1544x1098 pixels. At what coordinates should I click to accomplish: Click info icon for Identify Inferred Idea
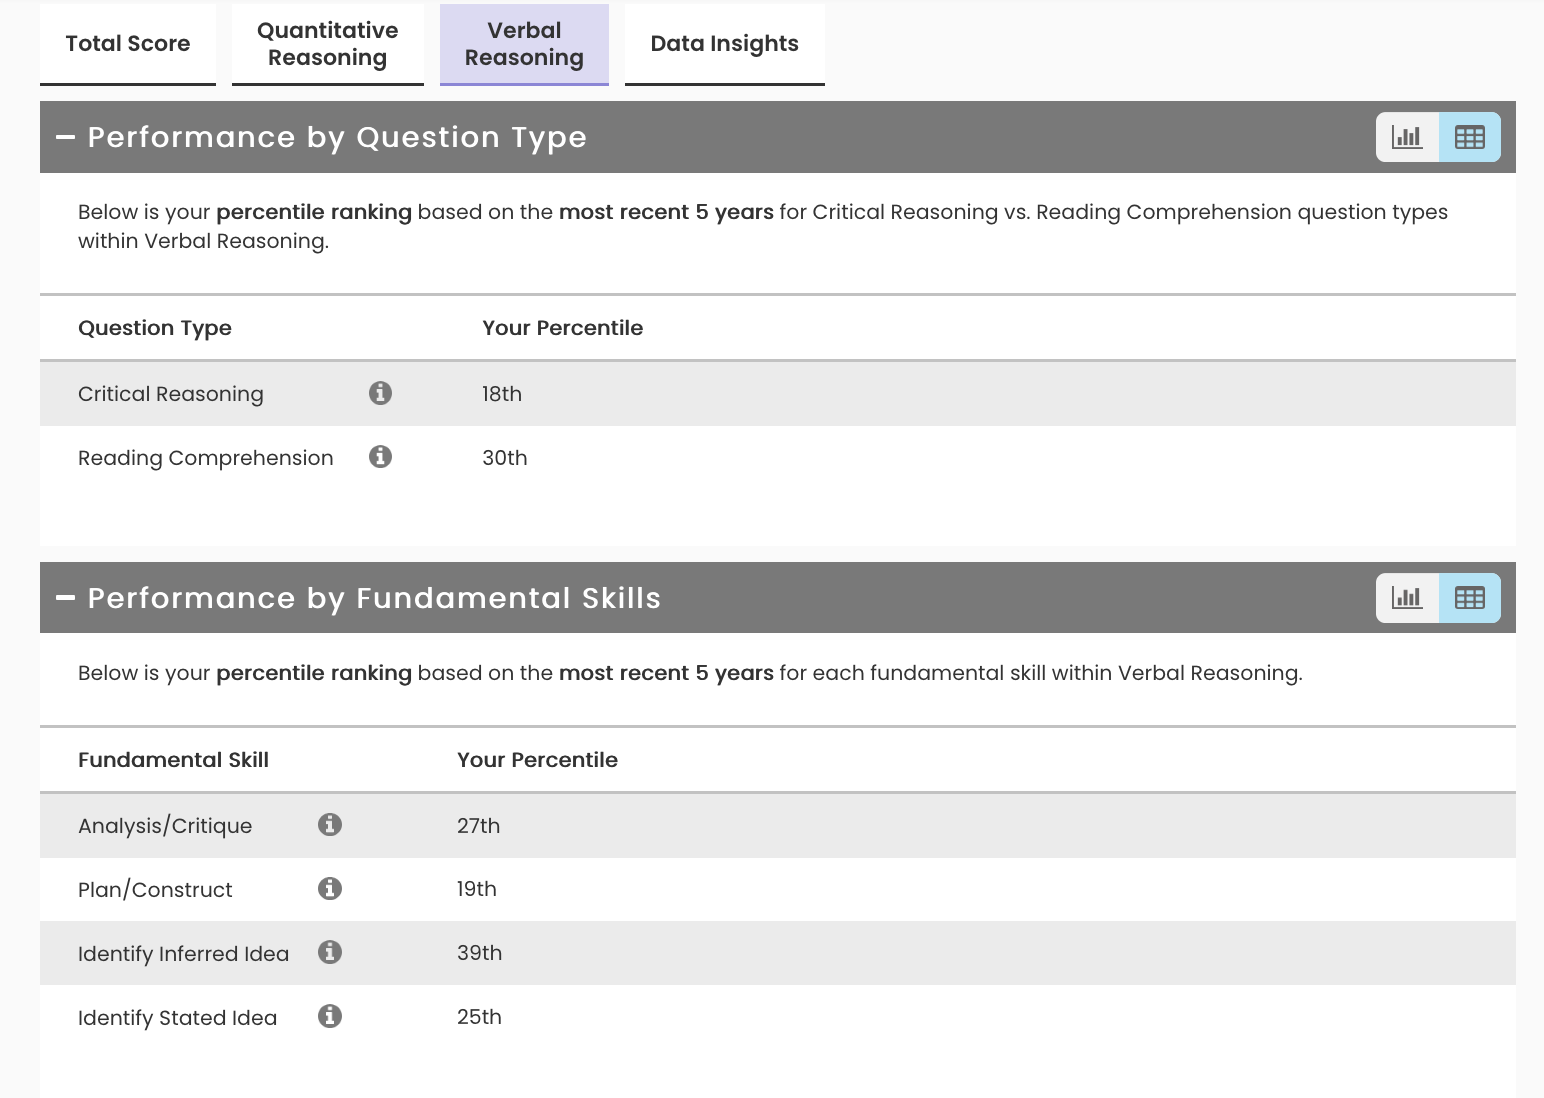pos(330,953)
